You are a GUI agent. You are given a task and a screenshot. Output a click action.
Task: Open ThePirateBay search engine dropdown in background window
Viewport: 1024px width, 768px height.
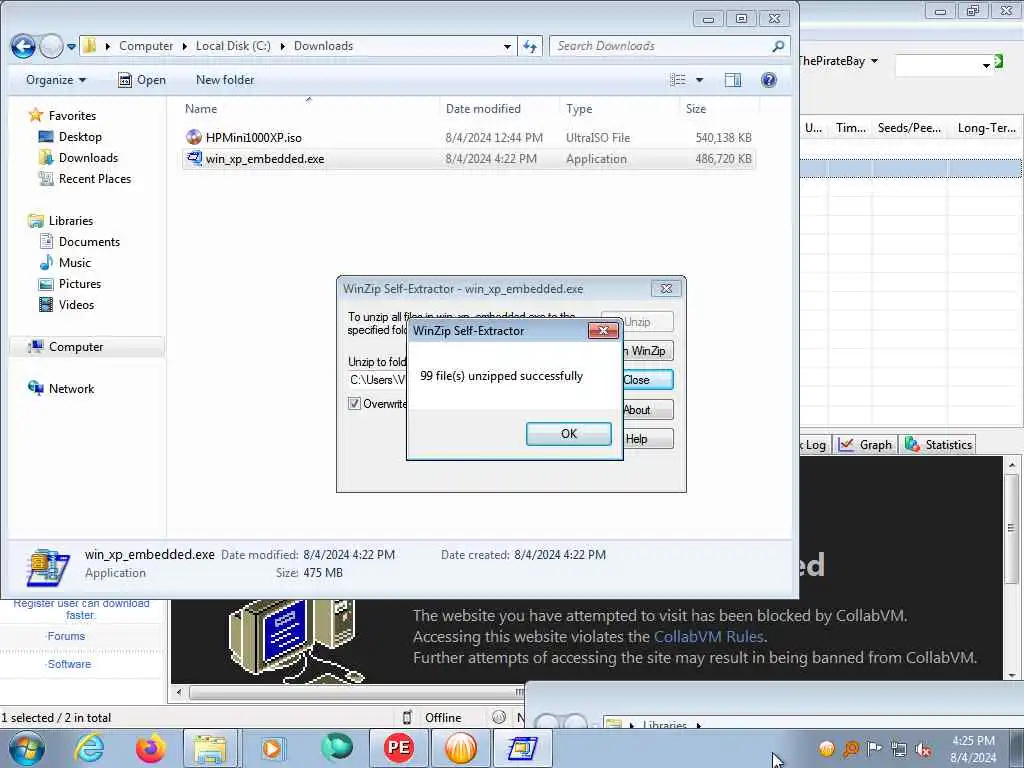point(874,61)
